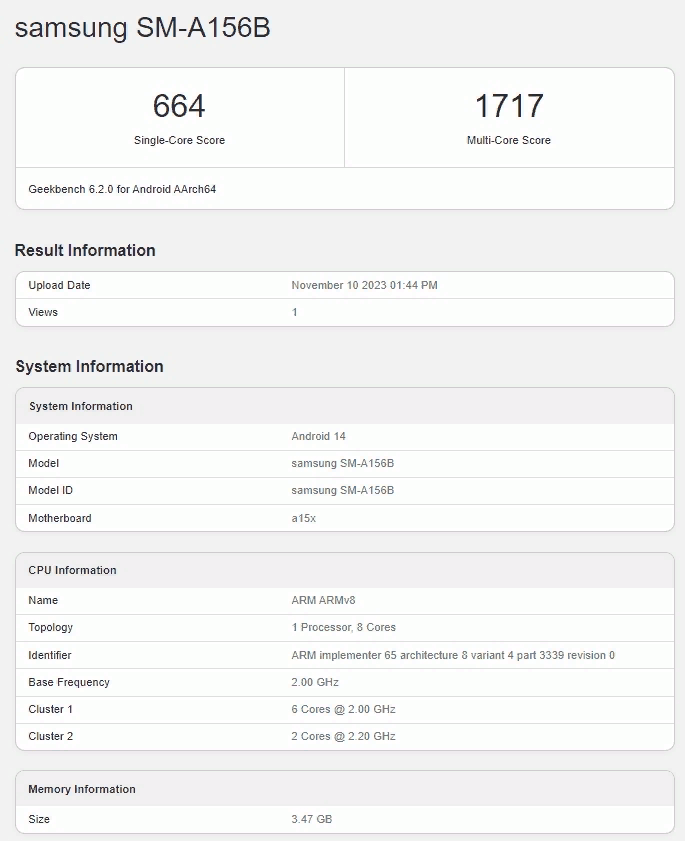The width and height of the screenshot is (685, 841).
Task: Click the Name row label
Action: click(43, 600)
